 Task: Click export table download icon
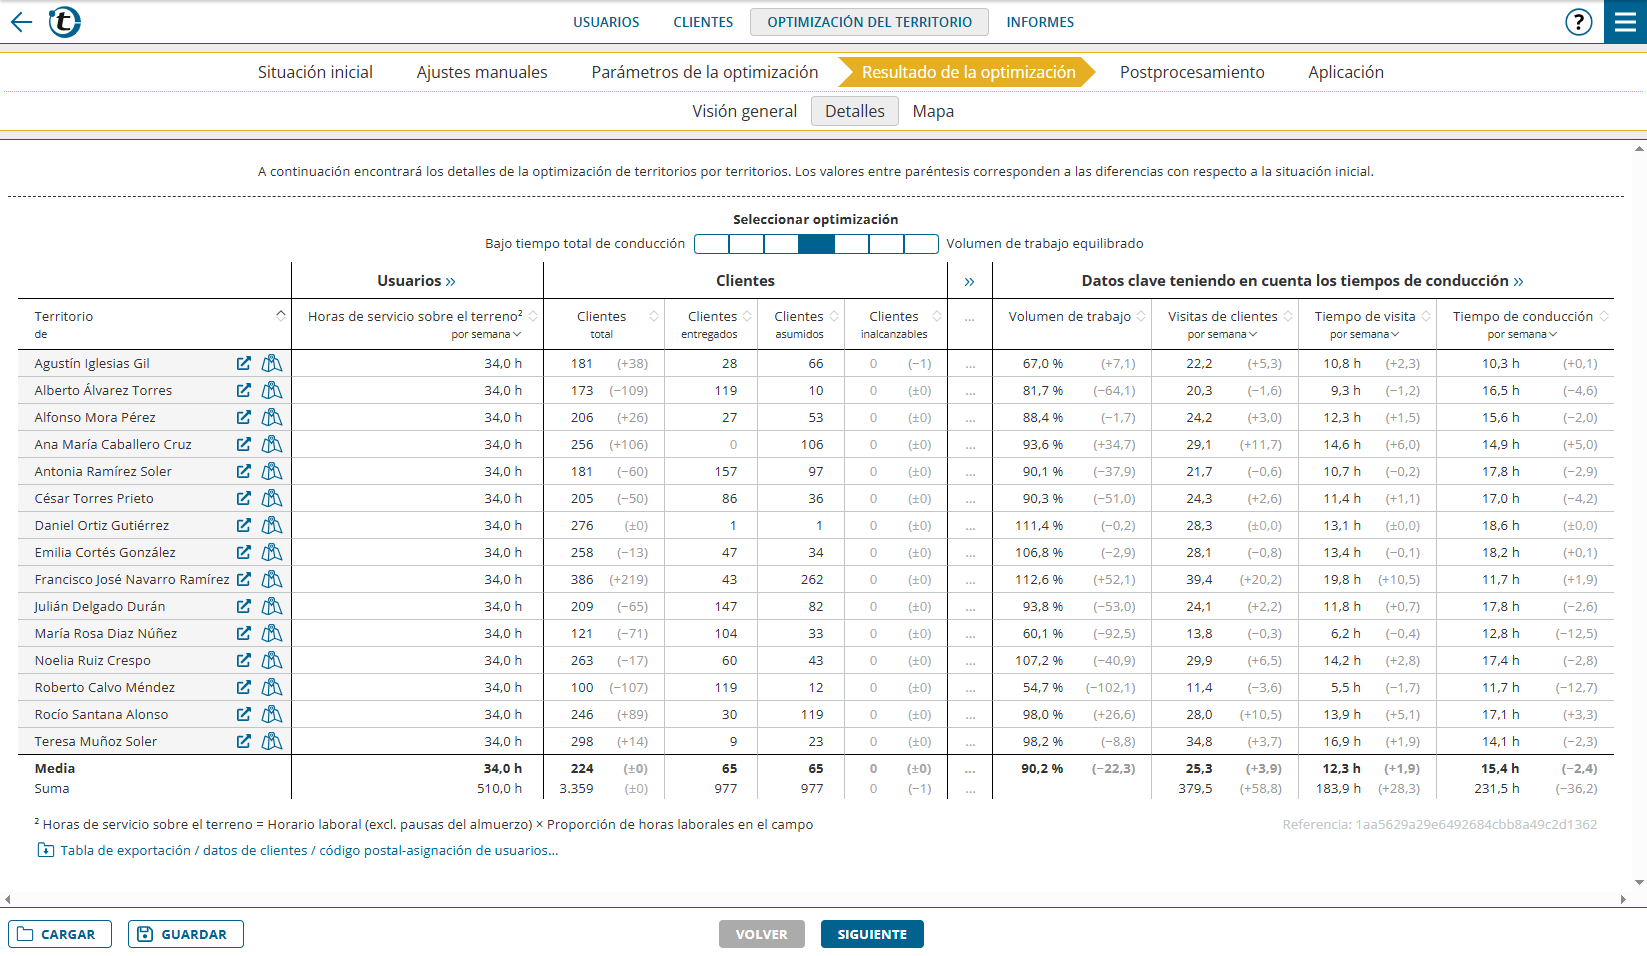click(x=45, y=851)
